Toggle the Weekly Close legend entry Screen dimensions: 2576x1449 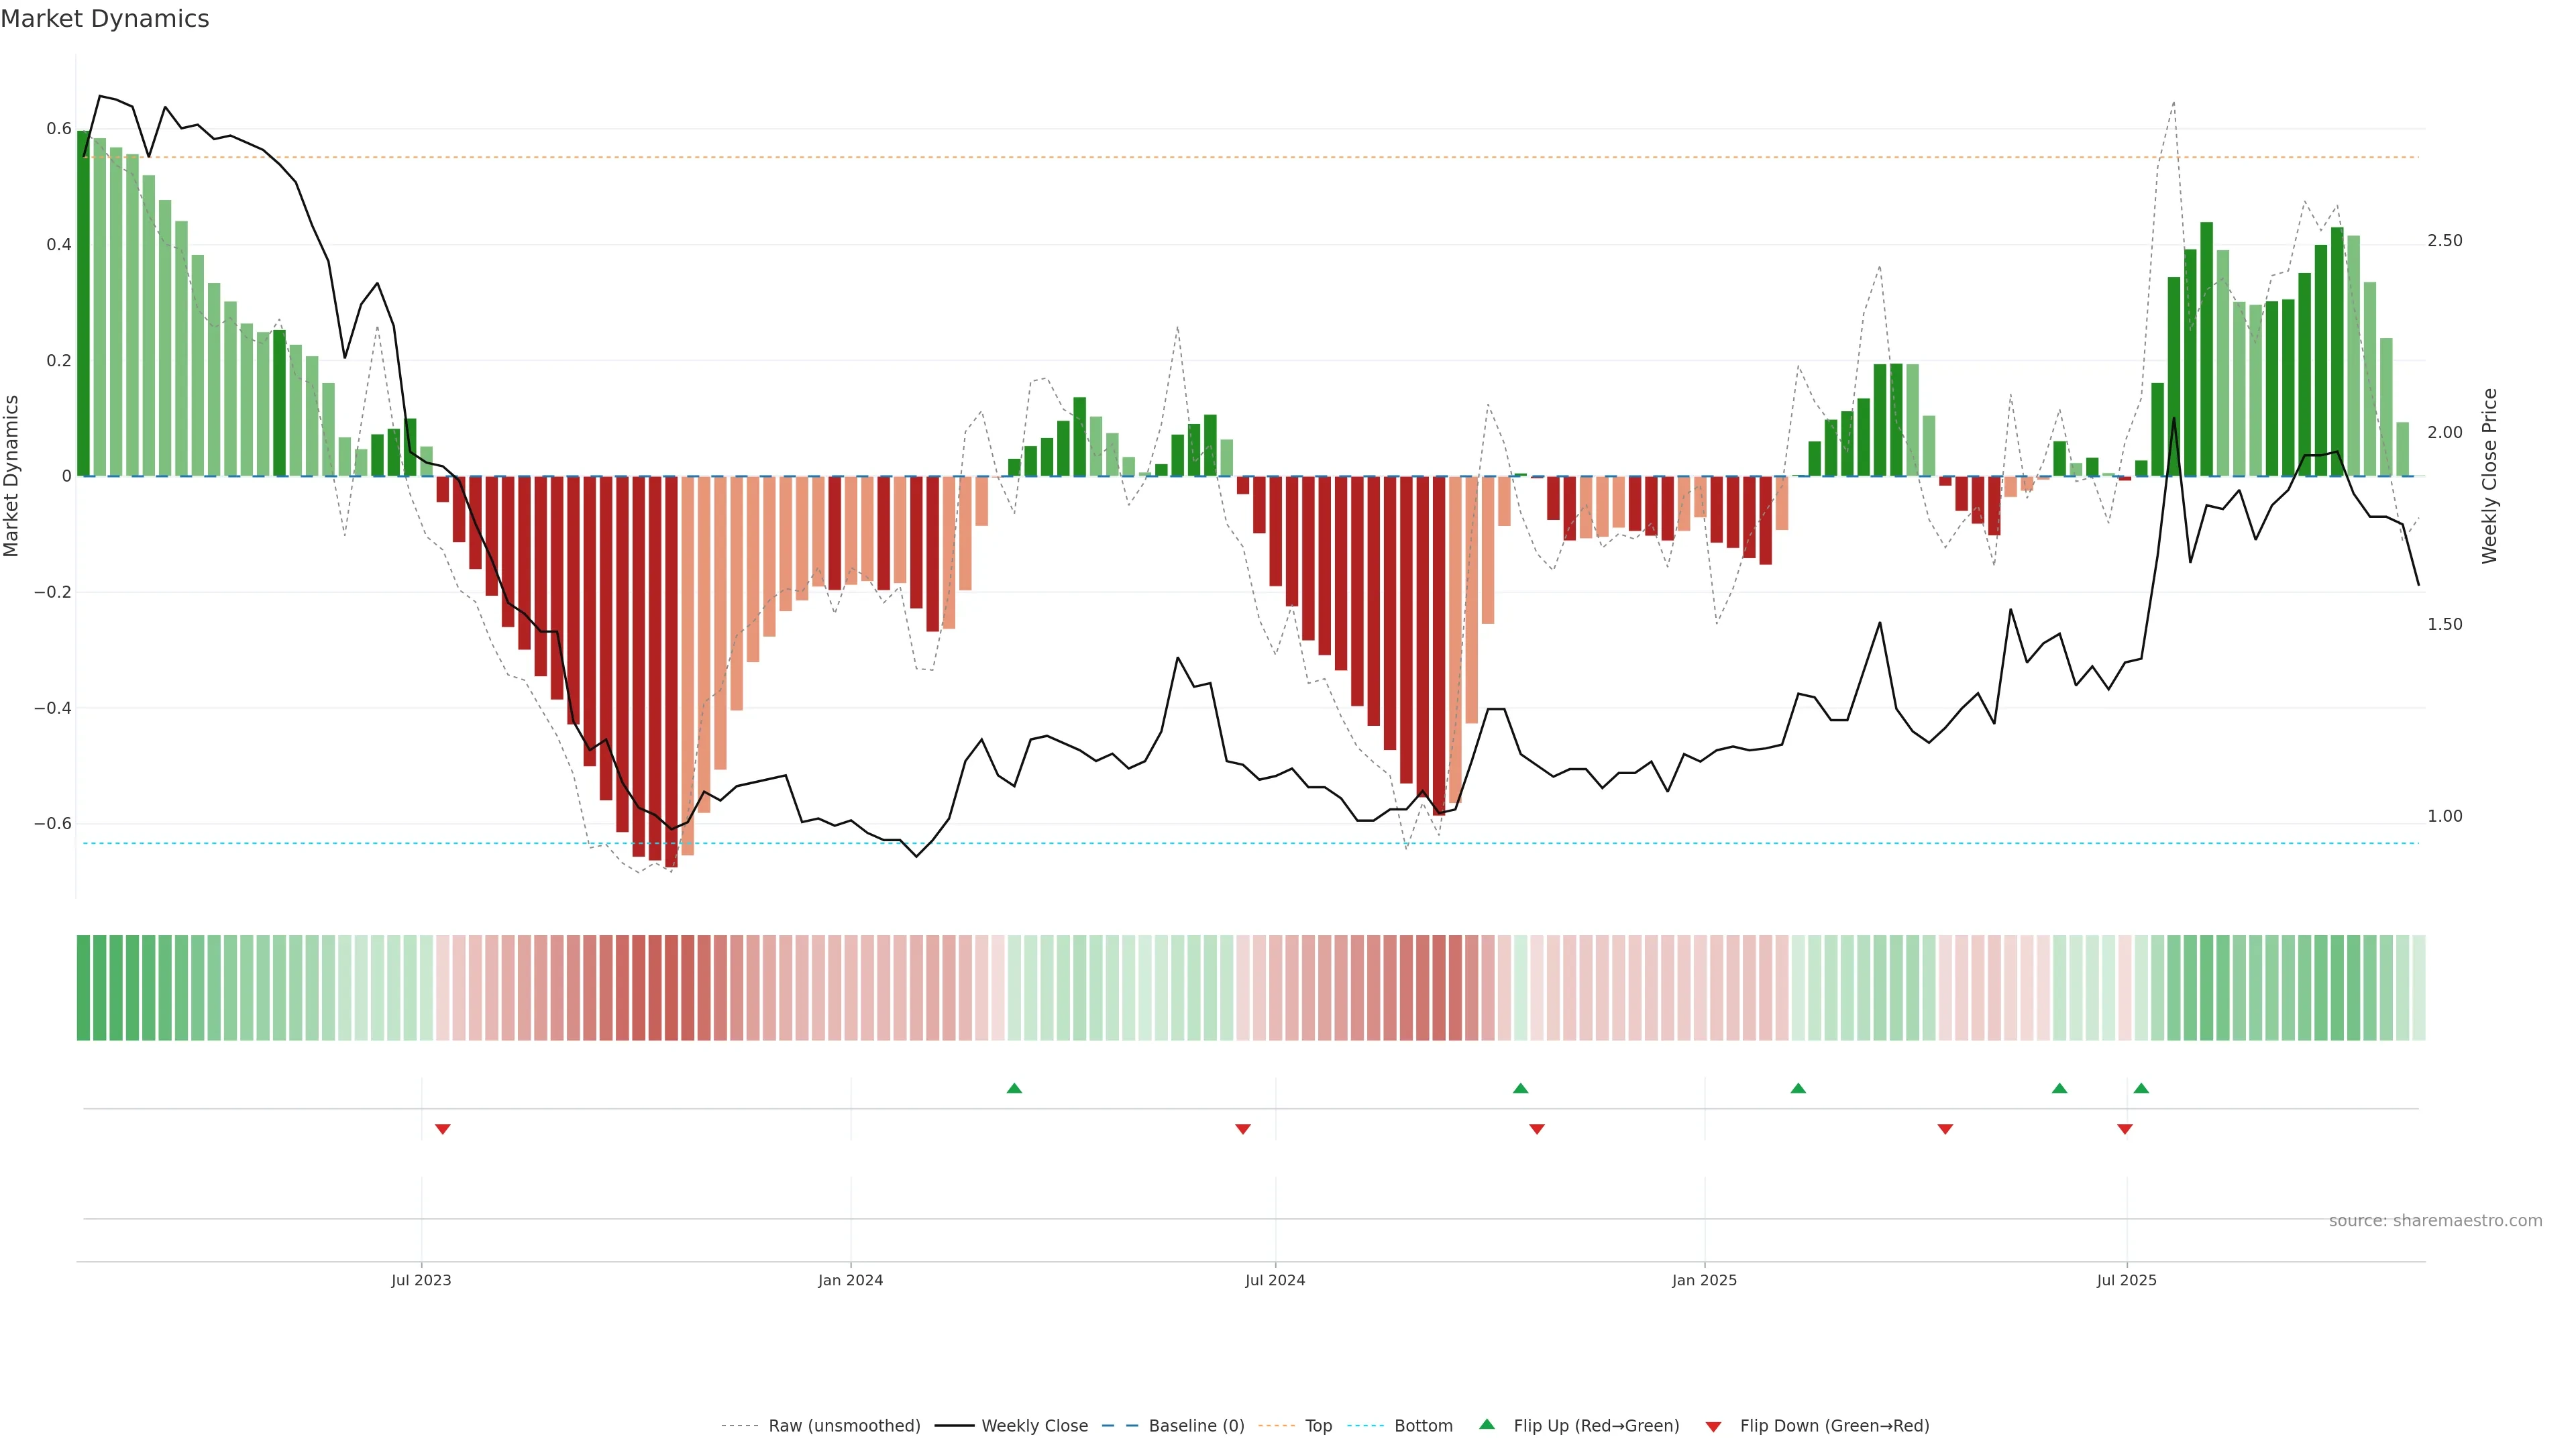[x=1034, y=1425]
